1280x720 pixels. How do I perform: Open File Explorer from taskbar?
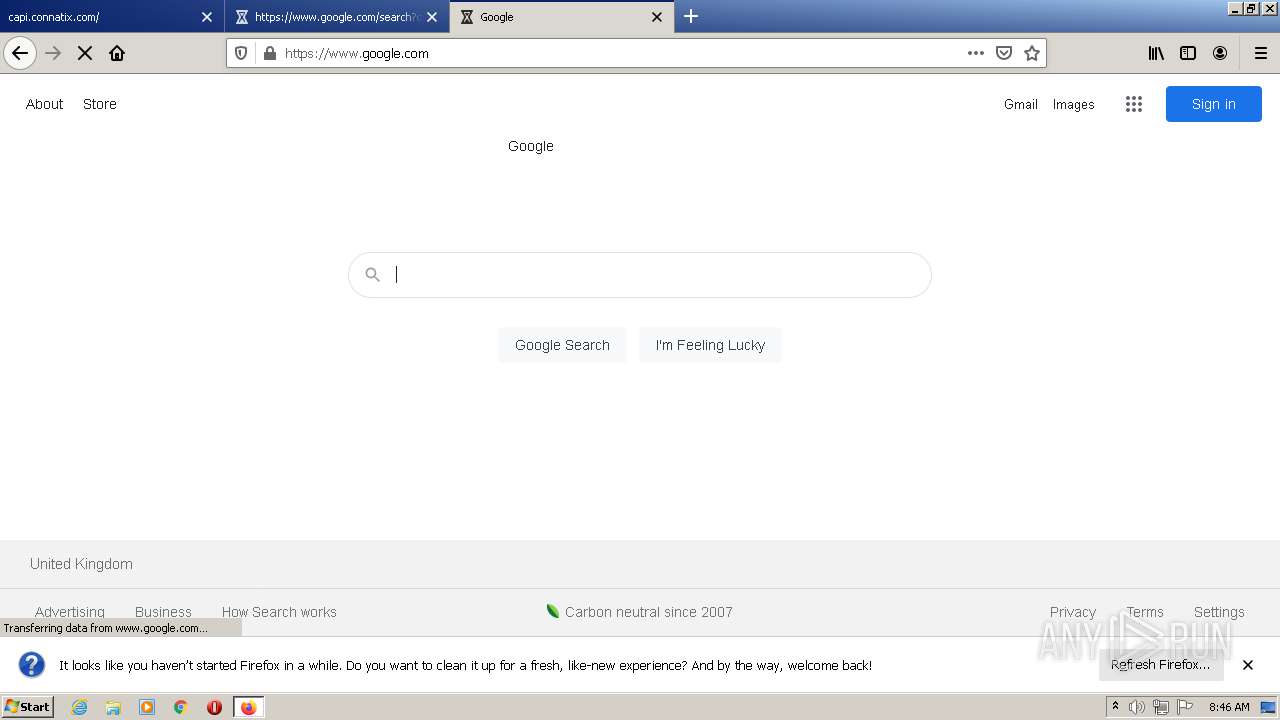(113, 707)
